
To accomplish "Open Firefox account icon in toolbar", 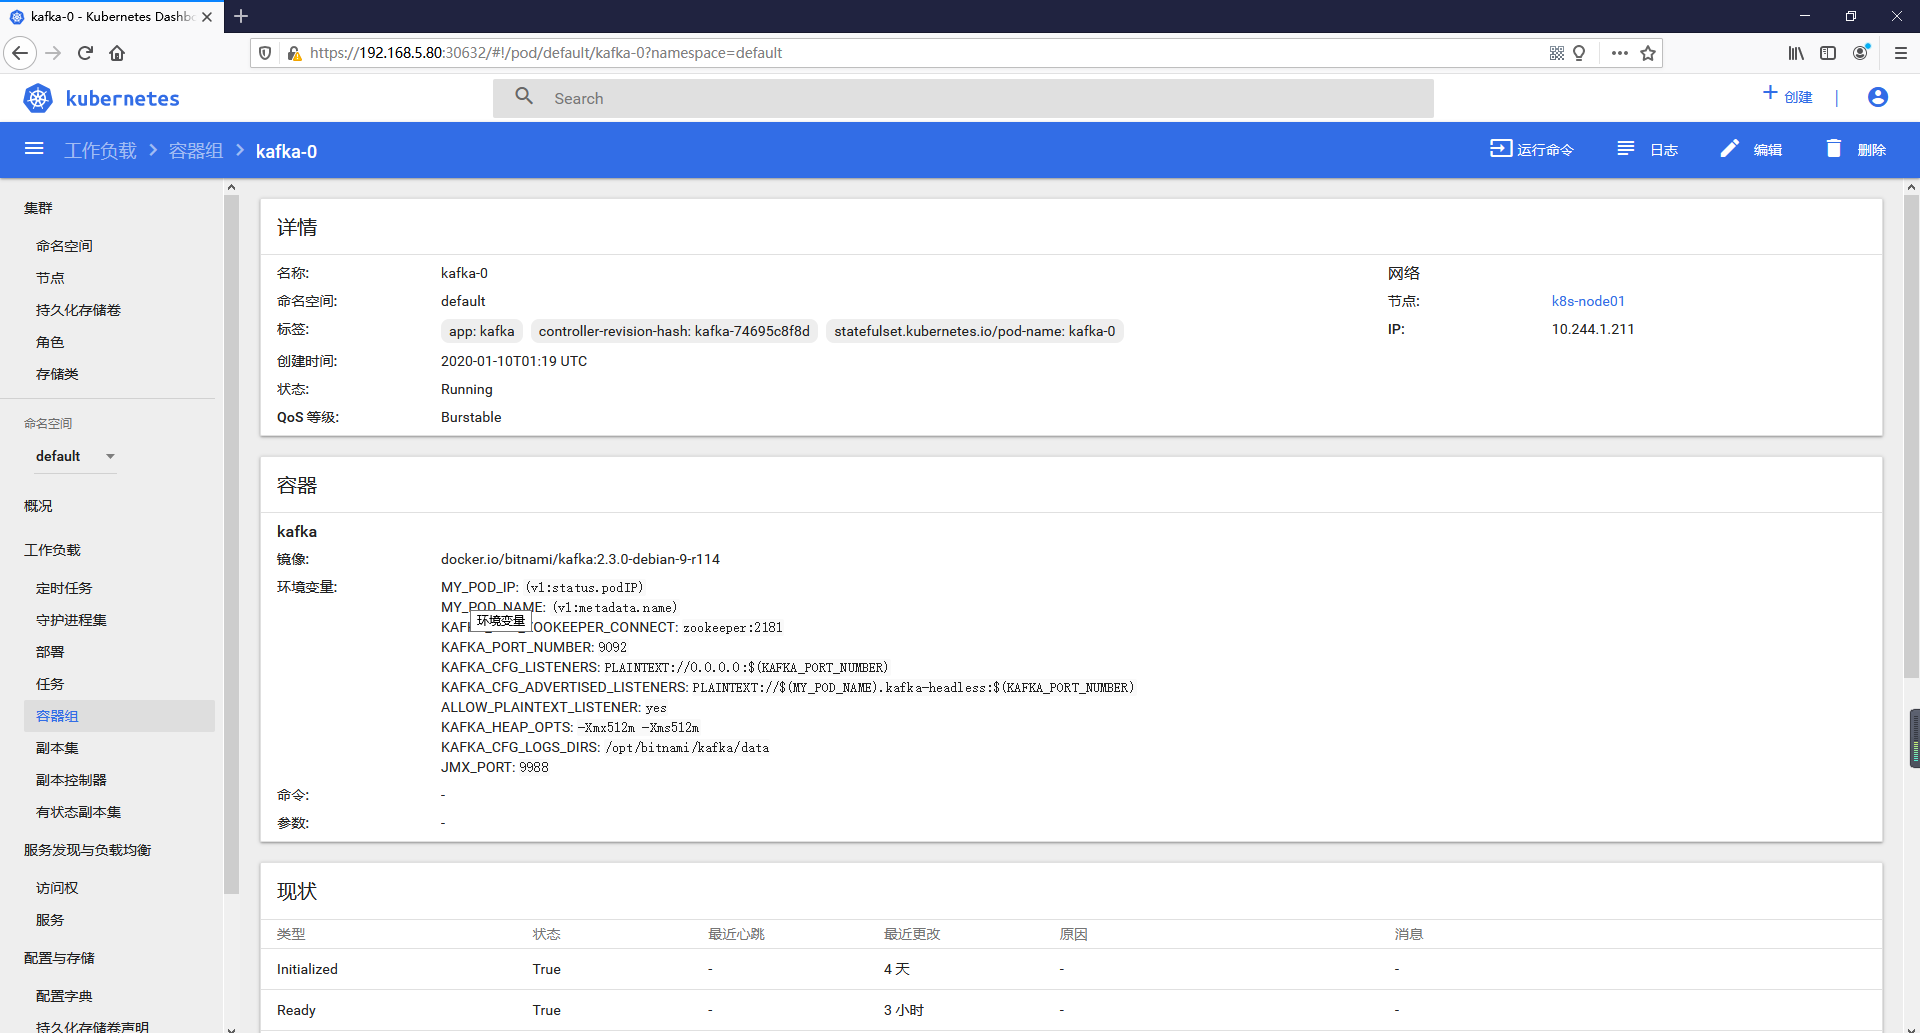I will tap(1861, 52).
